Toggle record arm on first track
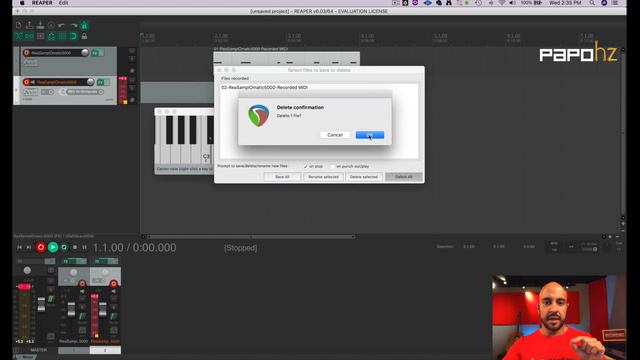Image resolution: width=640 pixels, height=360 pixels. [x=27, y=53]
